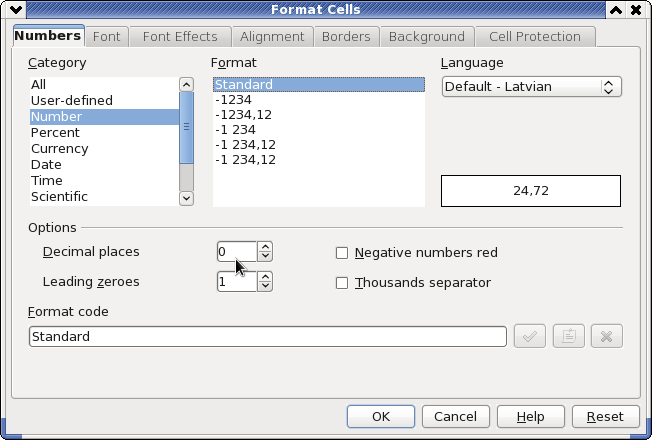The image size is (652, 440).
Task: Open the window menu icon in title bar
Action: tap(15, 9)
